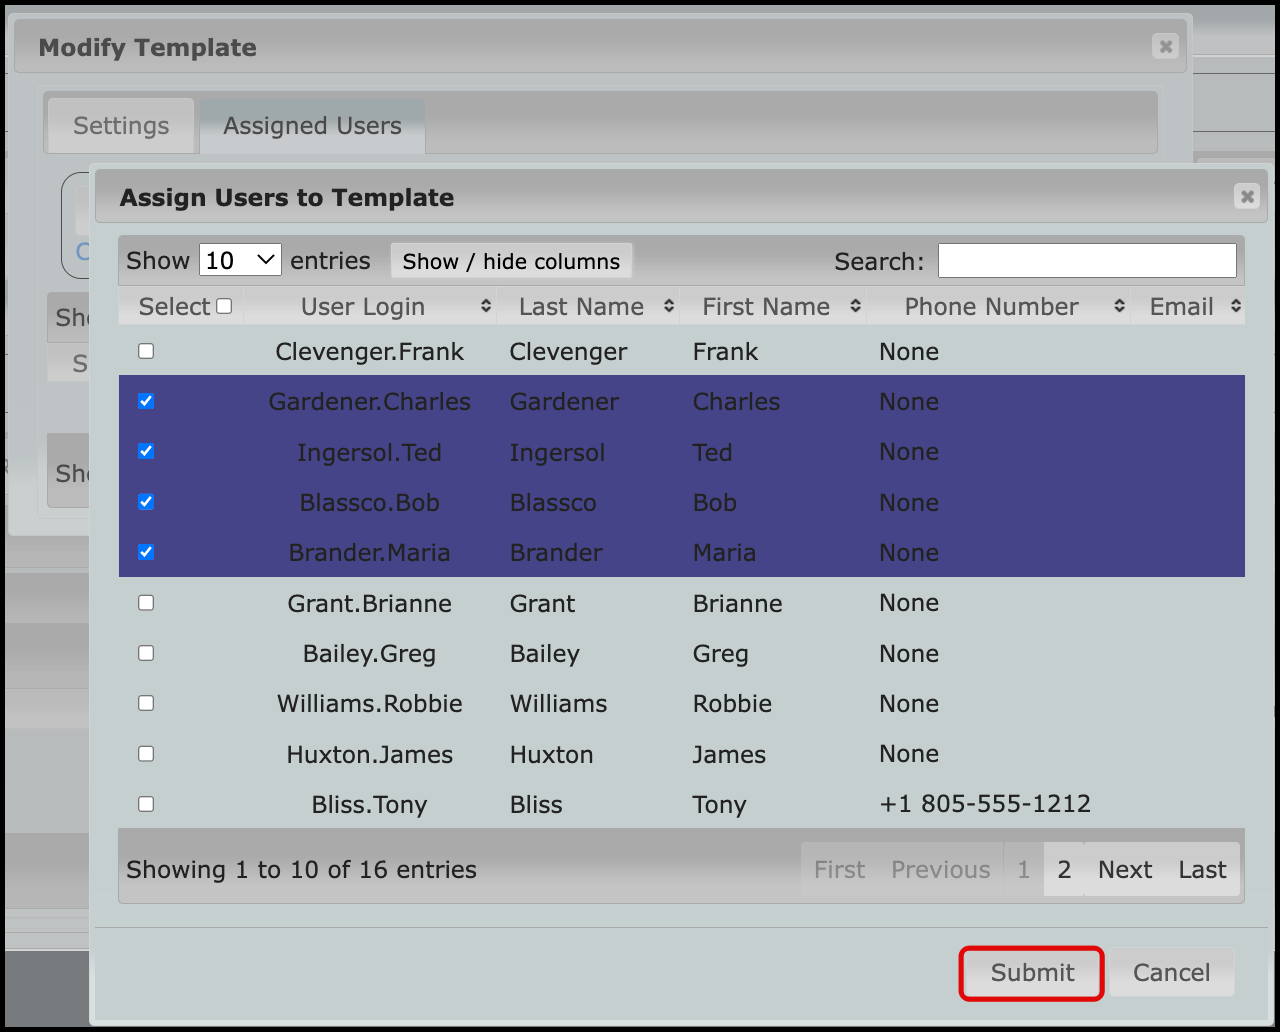Screen dimensions: 1280x1032
Task: Sort table by First Name column
Action: coord(766,307)
